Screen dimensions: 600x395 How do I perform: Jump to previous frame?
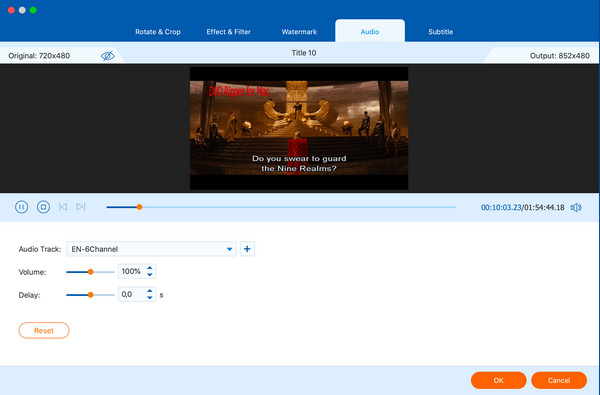63,207
